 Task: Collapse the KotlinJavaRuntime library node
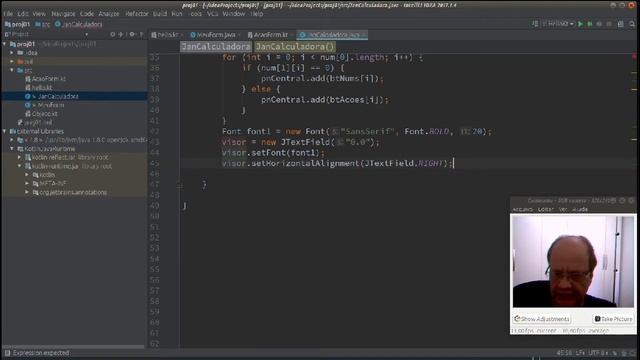tap(12, 149)
